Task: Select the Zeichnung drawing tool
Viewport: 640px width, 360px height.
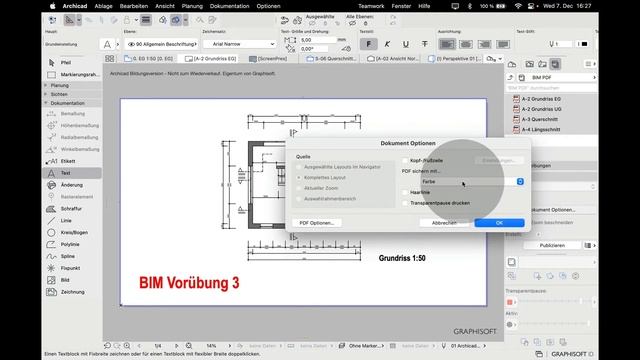Action: click(x=72, y=292)
